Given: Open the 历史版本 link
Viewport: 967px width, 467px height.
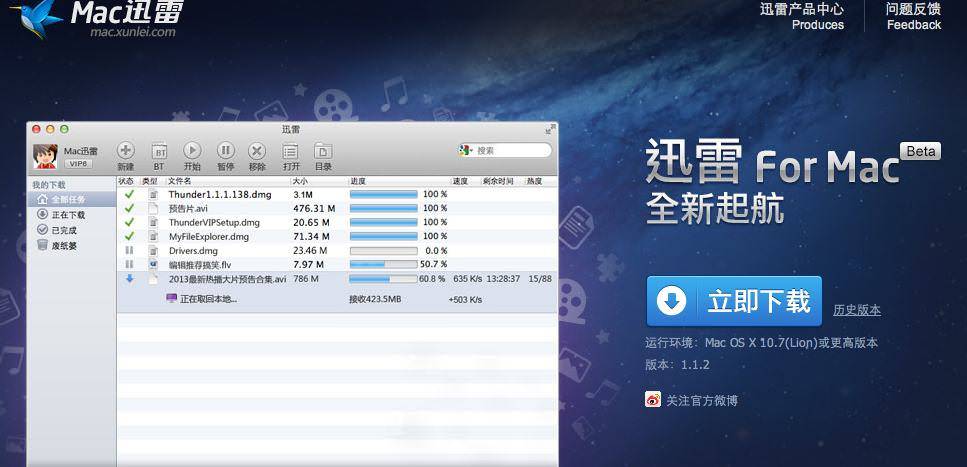Looking at the screenshot, I should click(857, 310).
